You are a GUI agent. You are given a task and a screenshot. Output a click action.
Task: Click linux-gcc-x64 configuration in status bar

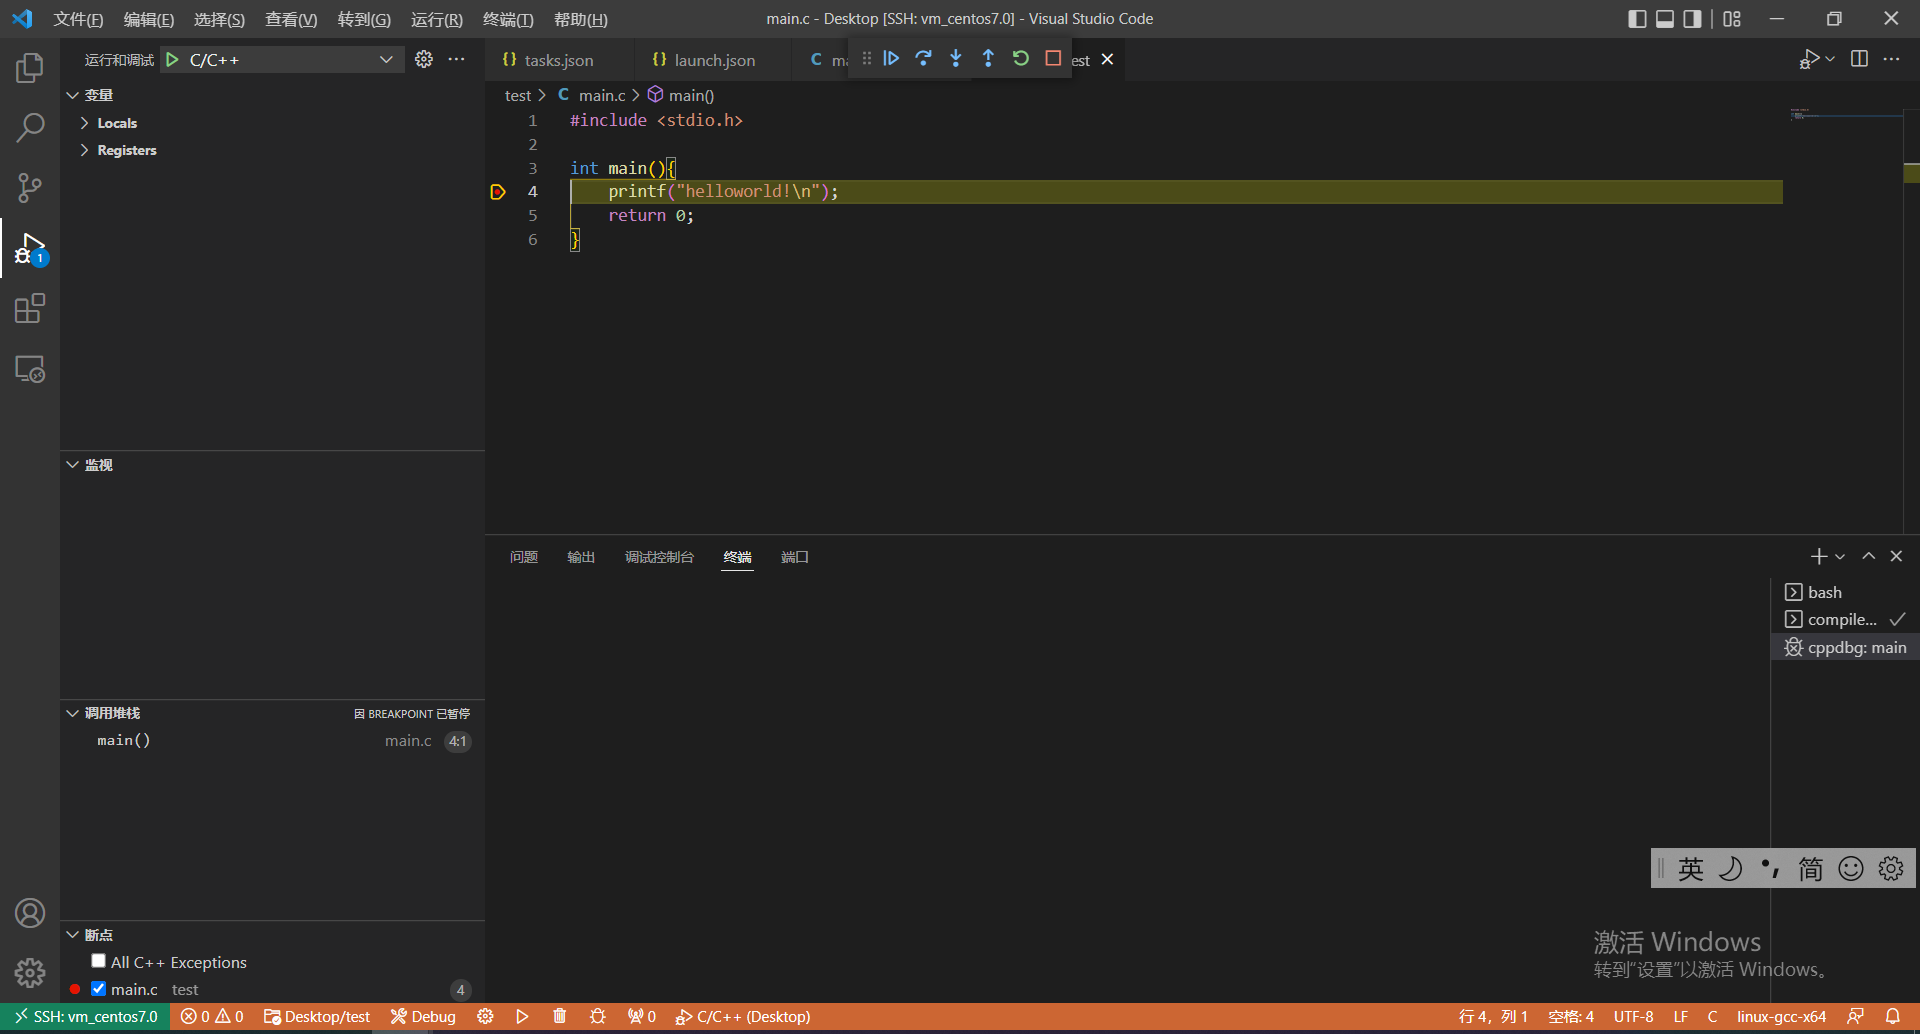point(1781,1016)
